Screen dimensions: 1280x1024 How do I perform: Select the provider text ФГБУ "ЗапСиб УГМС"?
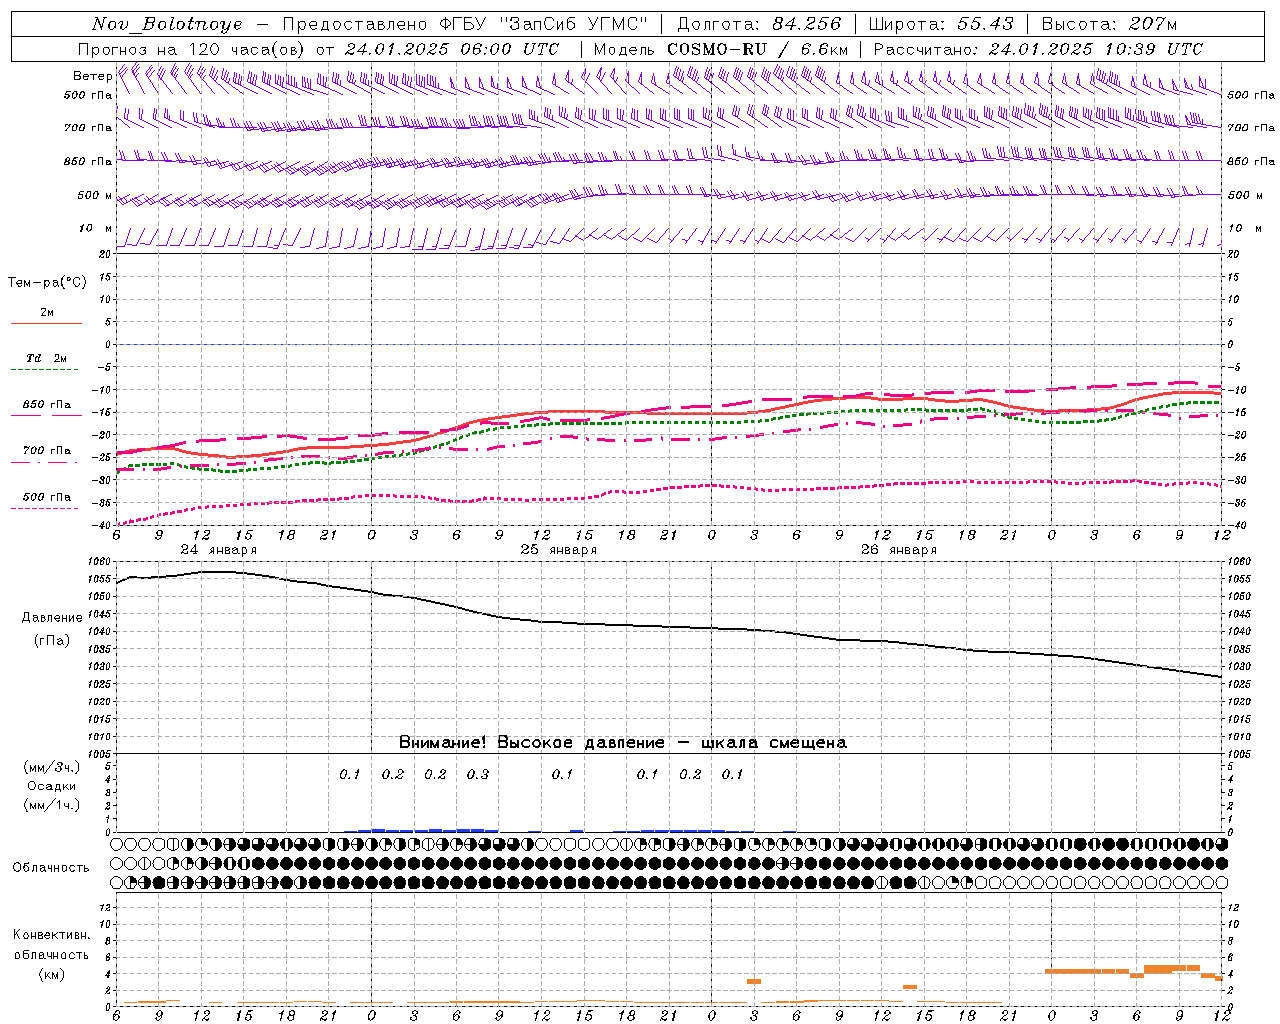[x=544, y=24]
